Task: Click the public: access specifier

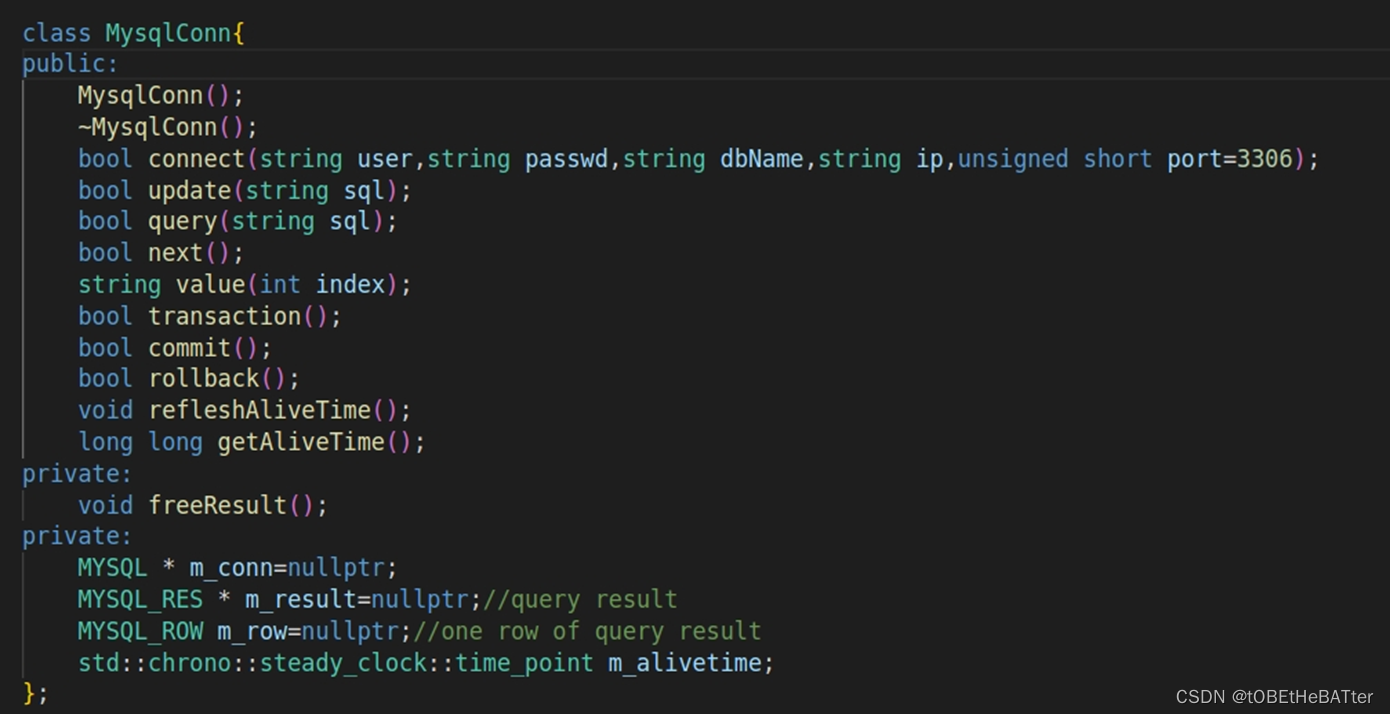Action: (70, 63)
